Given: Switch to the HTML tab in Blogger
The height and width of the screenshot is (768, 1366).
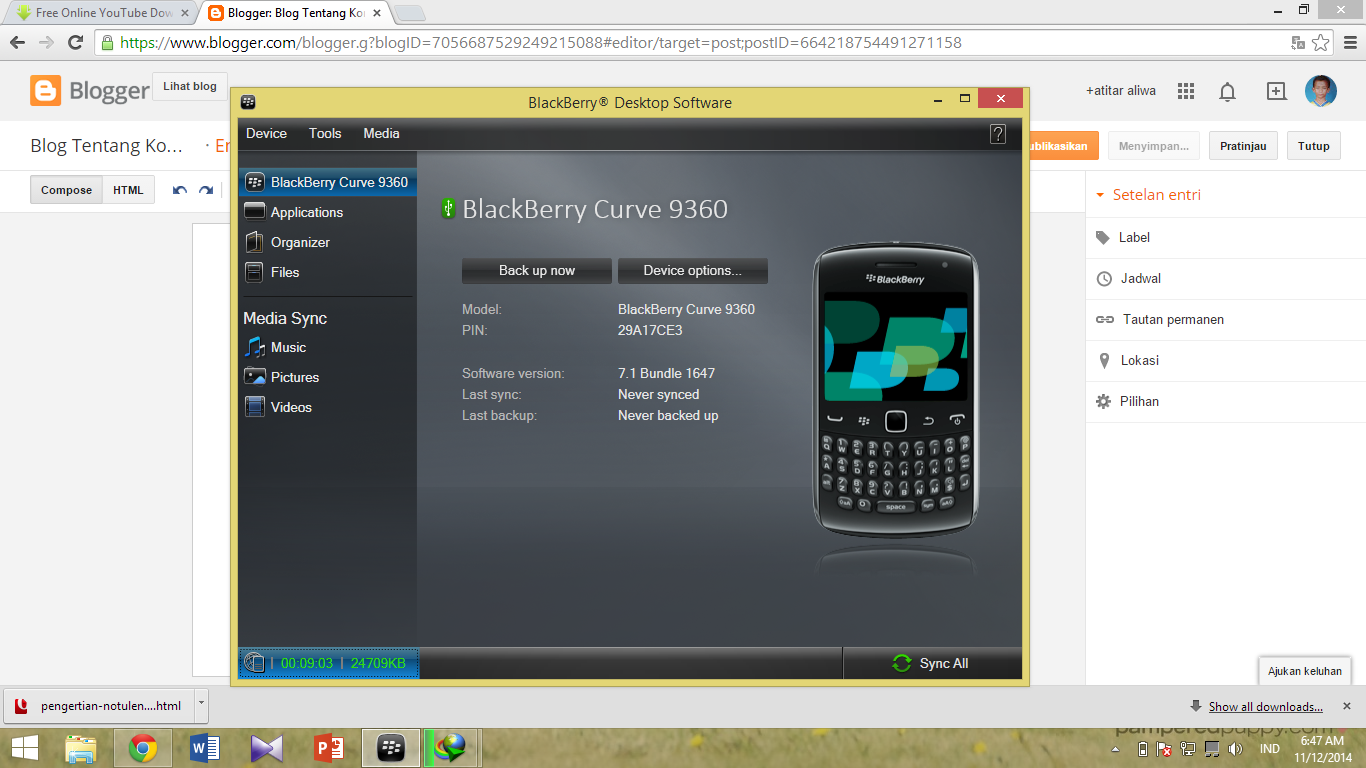Looking at the screenshot, I should (128, 189).
